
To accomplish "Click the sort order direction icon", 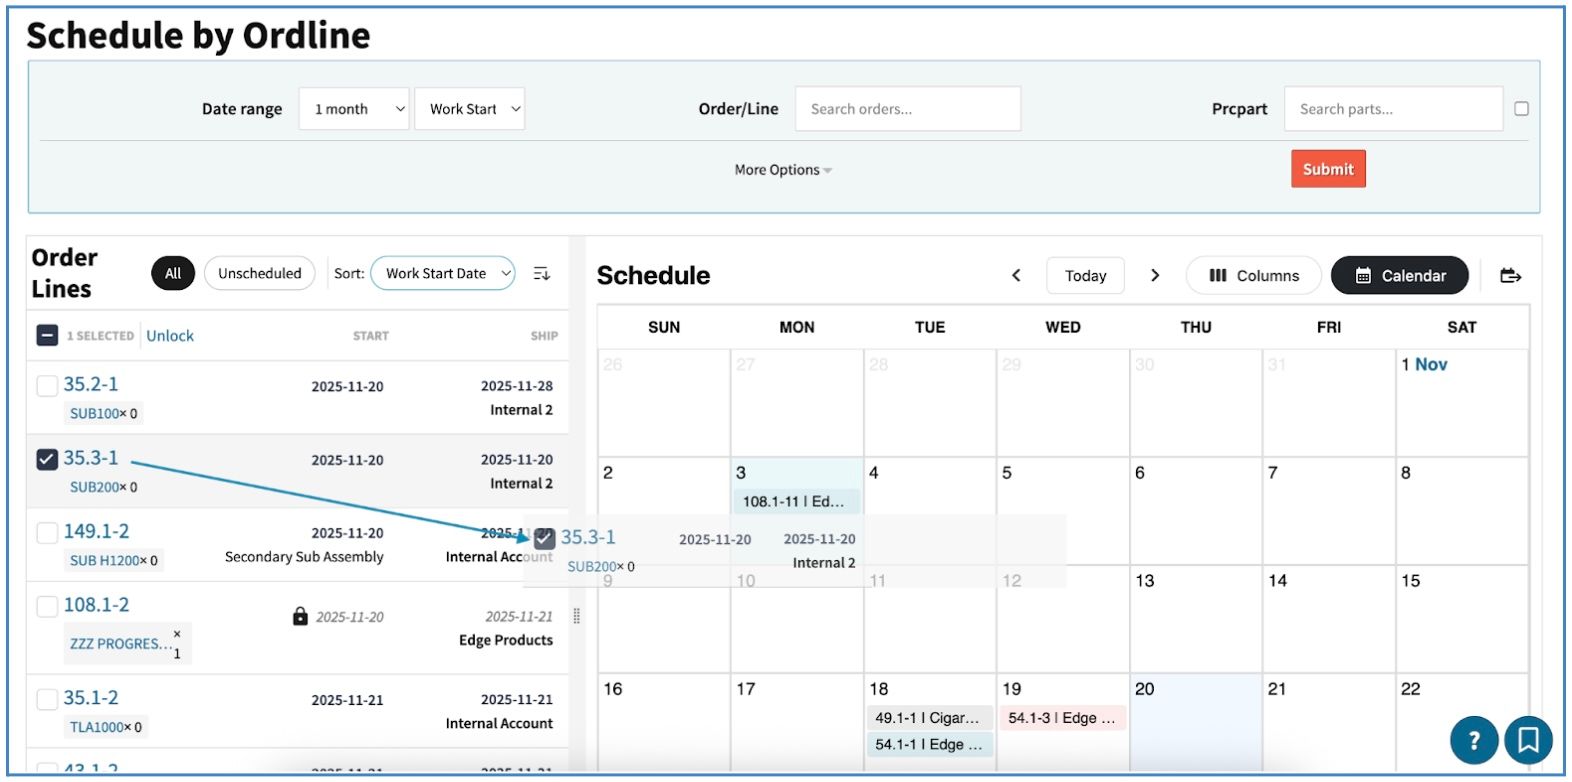I will point(541,273).
